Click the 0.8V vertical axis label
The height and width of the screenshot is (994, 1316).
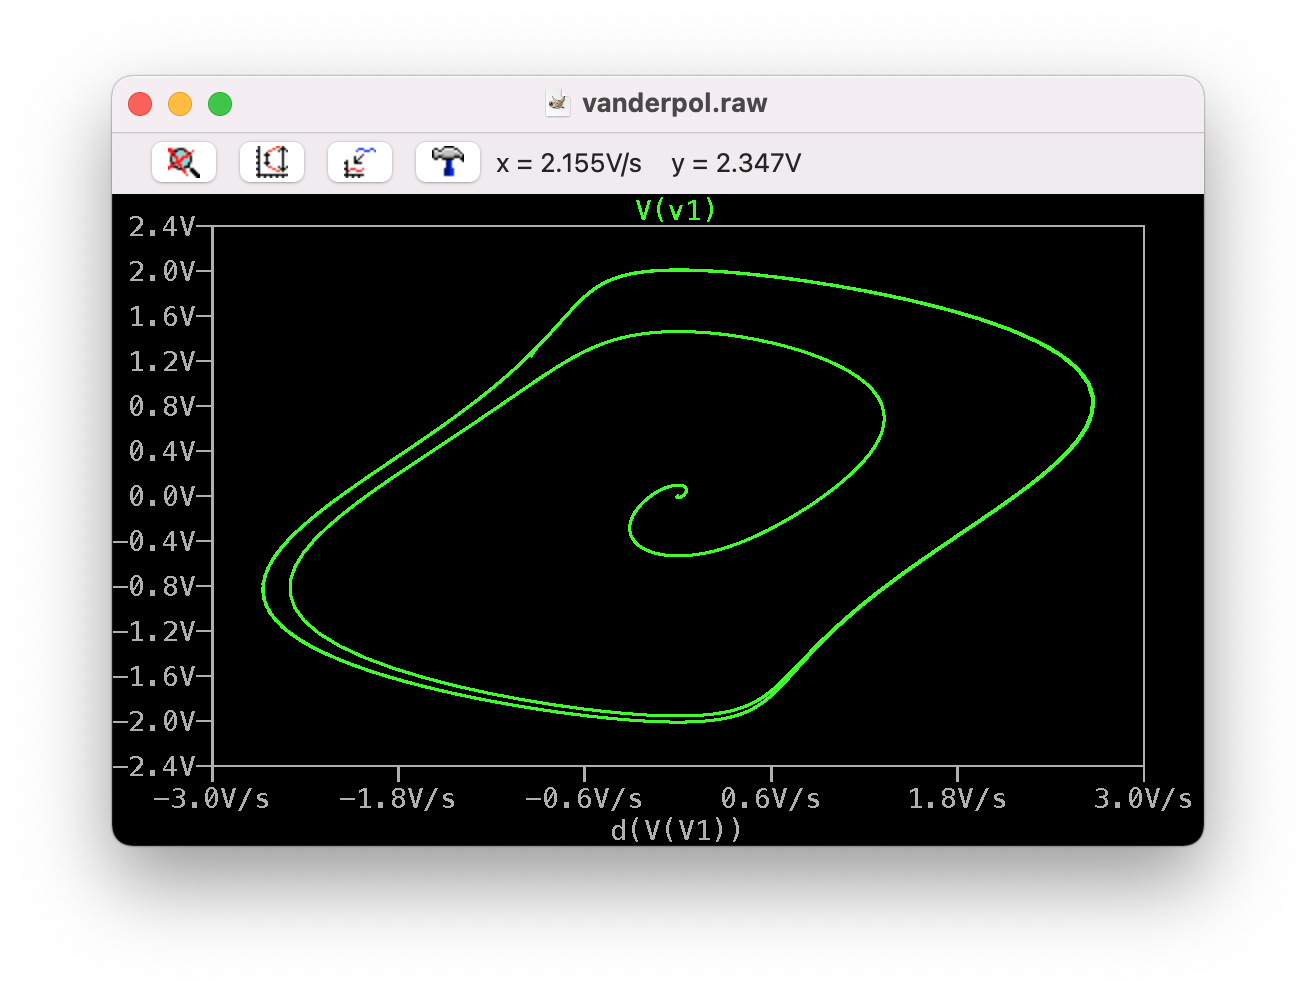(162, 406)
